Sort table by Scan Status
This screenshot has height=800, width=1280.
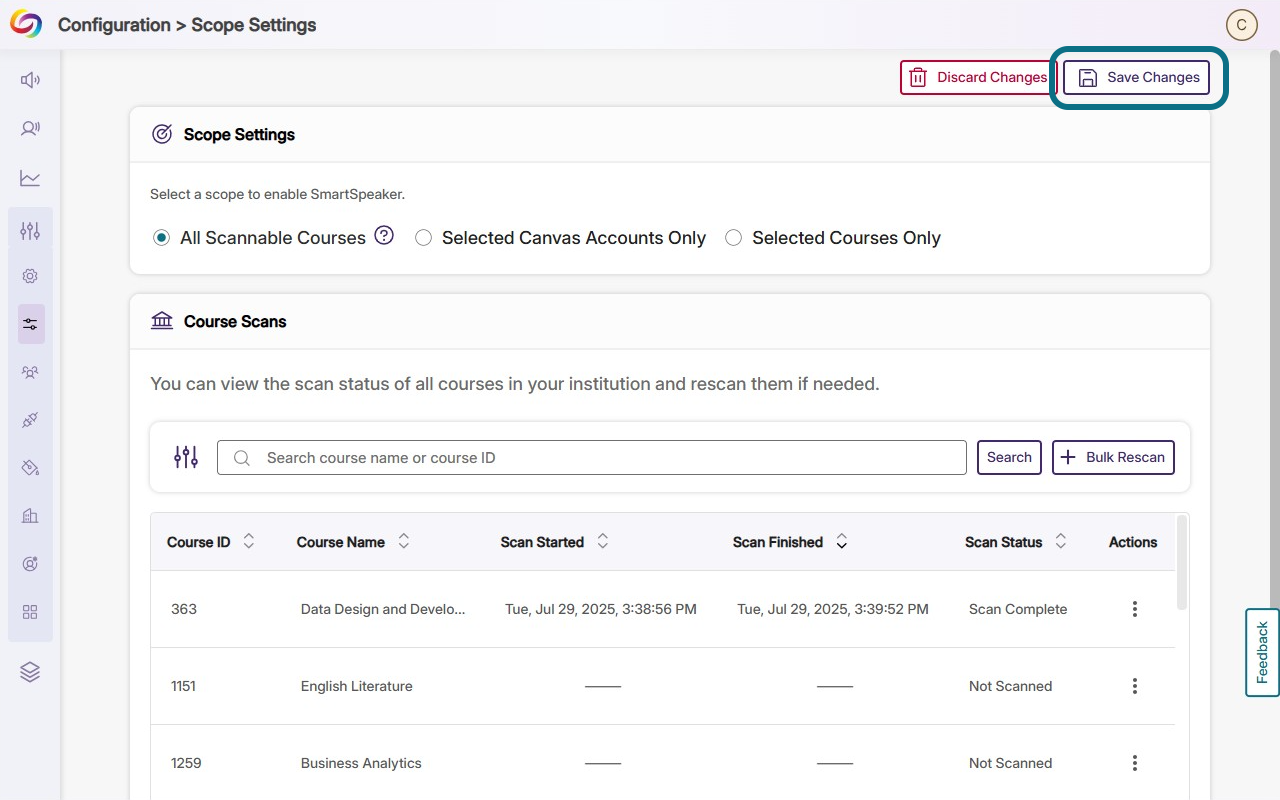tap(1061, 541)
